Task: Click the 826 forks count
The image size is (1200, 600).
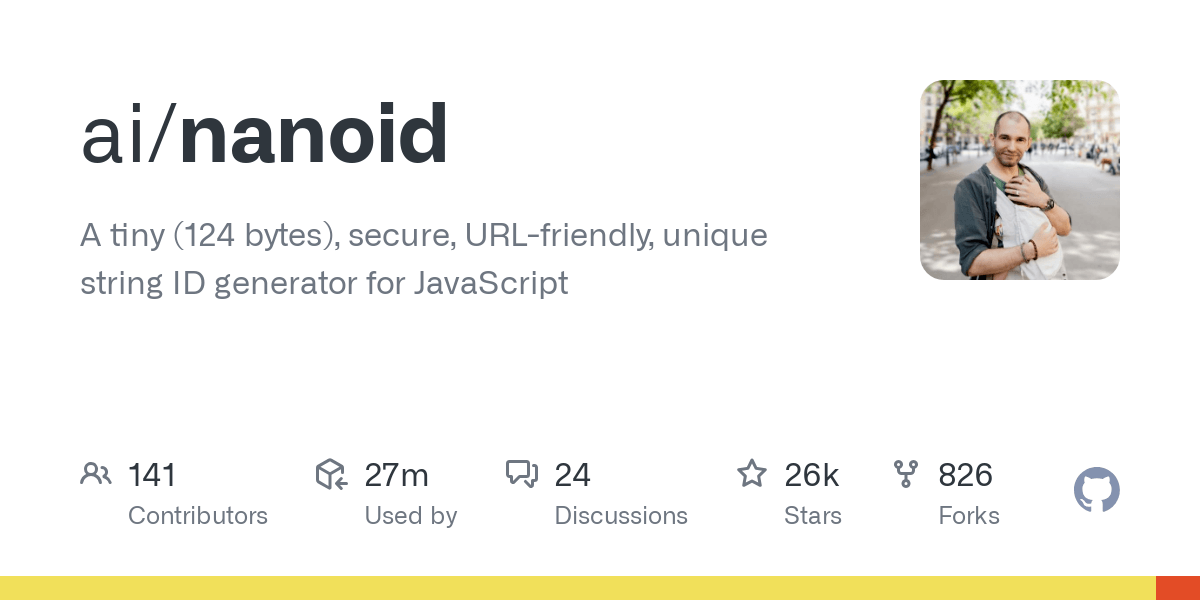Action: point(965,475)
